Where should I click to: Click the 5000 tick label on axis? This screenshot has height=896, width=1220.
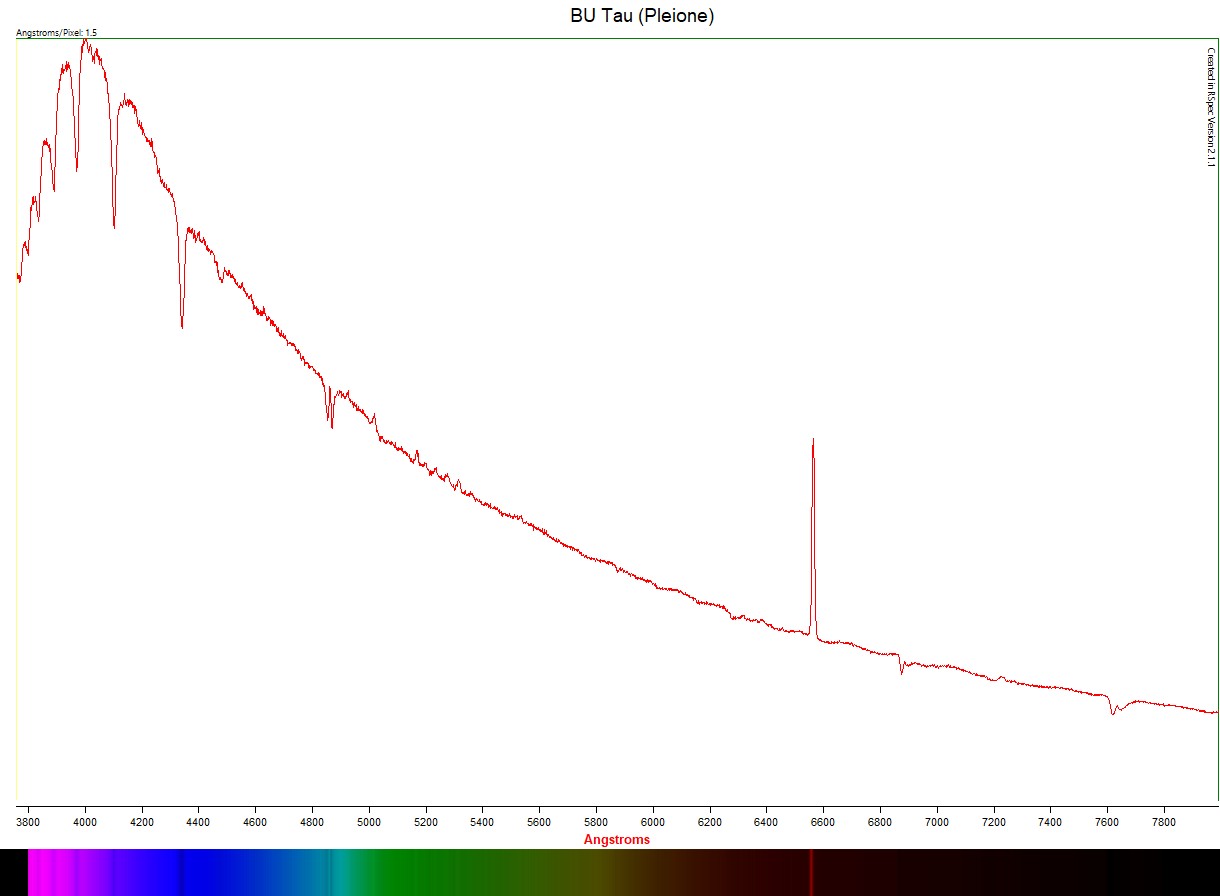point(369,824)
